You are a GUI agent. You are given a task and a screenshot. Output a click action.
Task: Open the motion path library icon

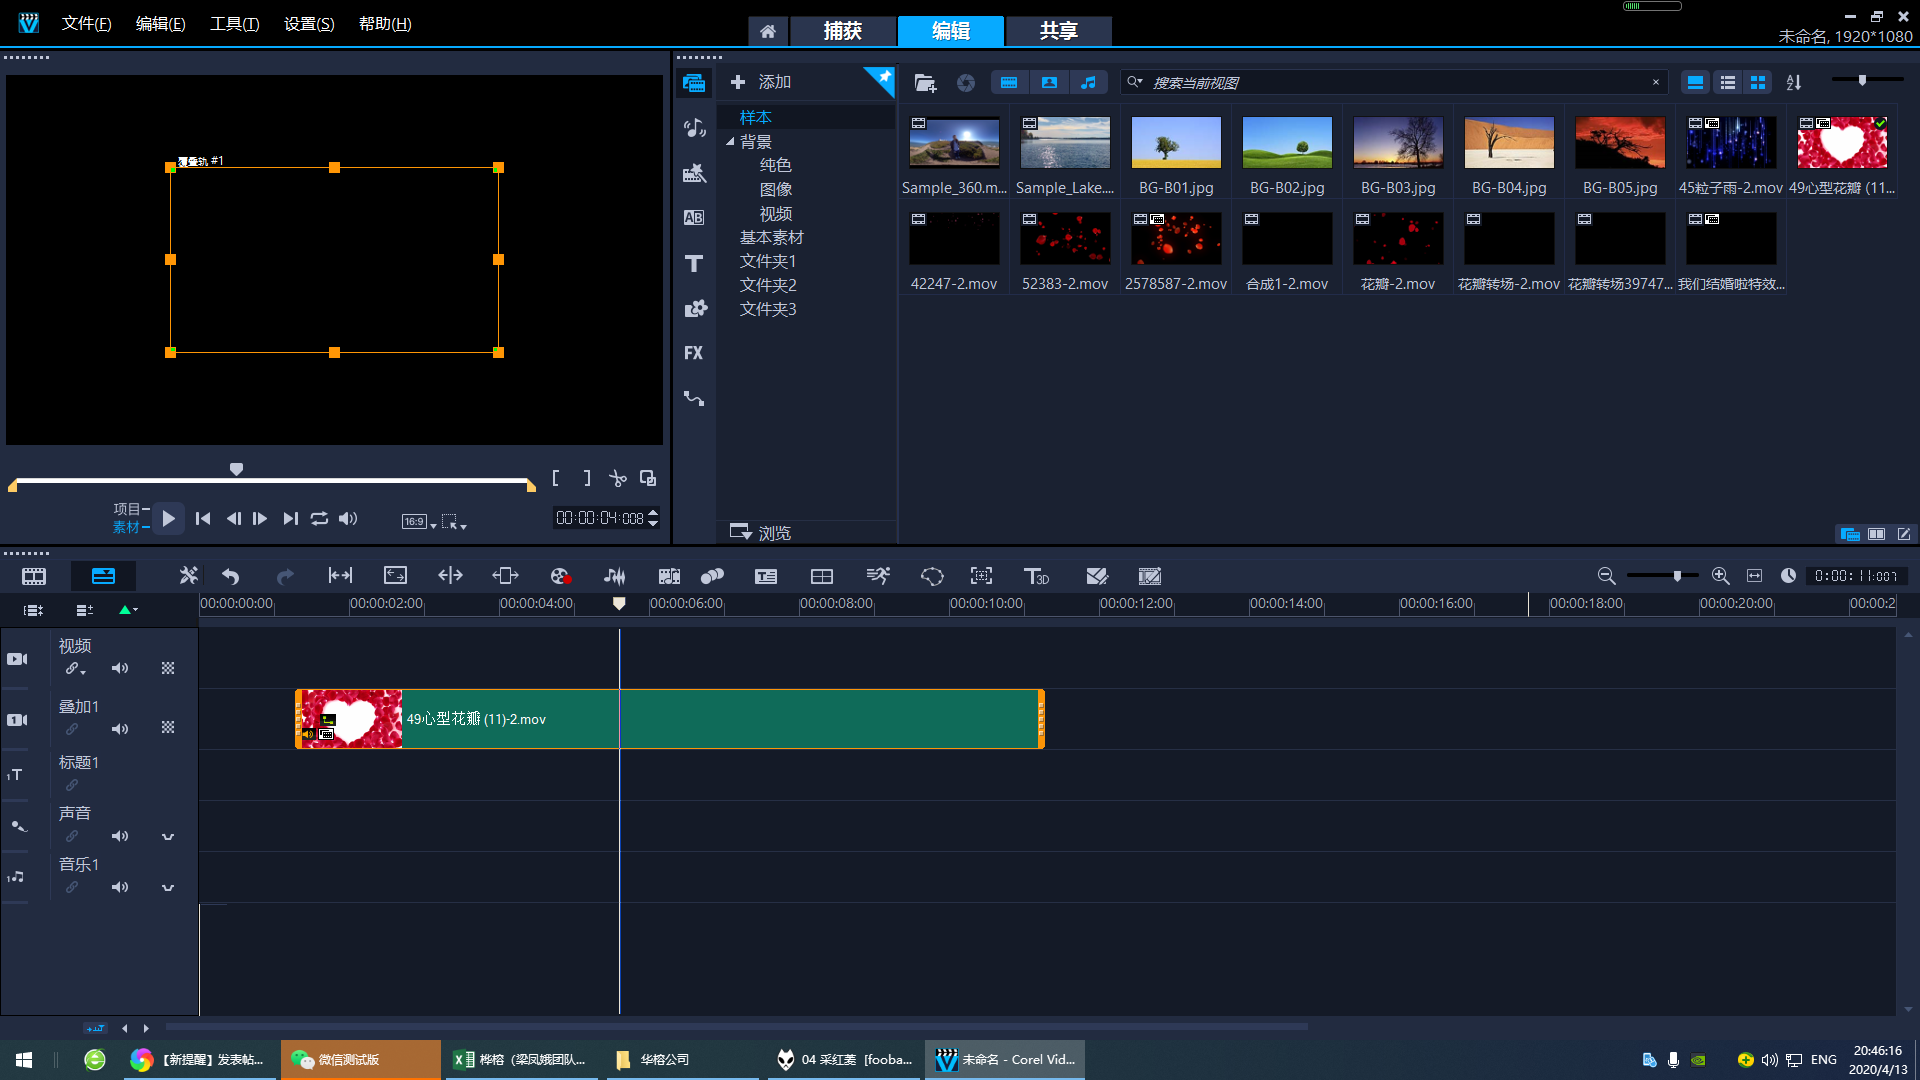694,398
